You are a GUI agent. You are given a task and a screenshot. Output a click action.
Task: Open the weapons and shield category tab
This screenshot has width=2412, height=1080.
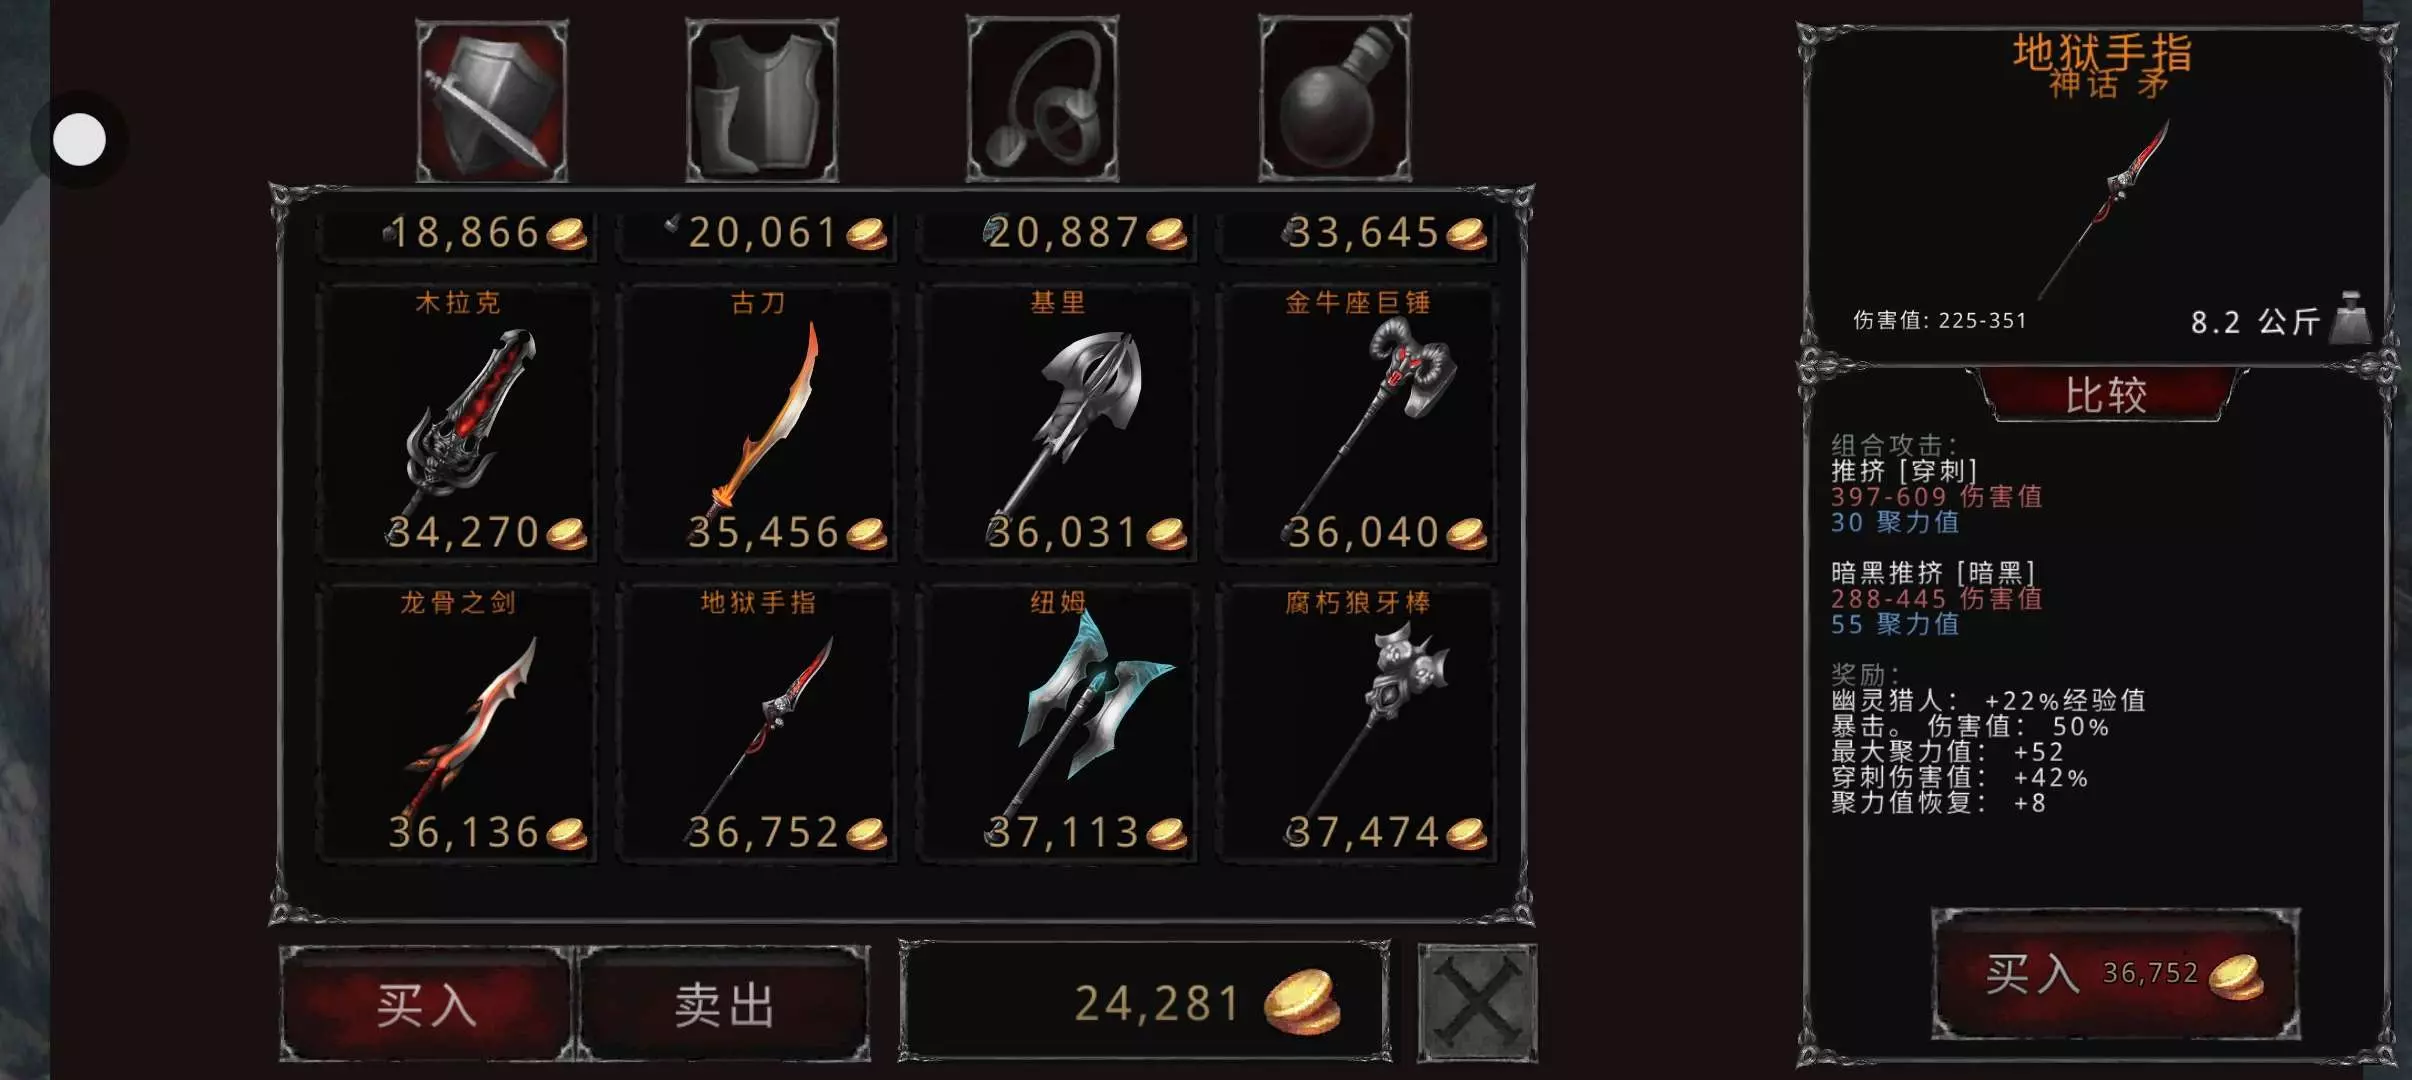tap(491, 101)
